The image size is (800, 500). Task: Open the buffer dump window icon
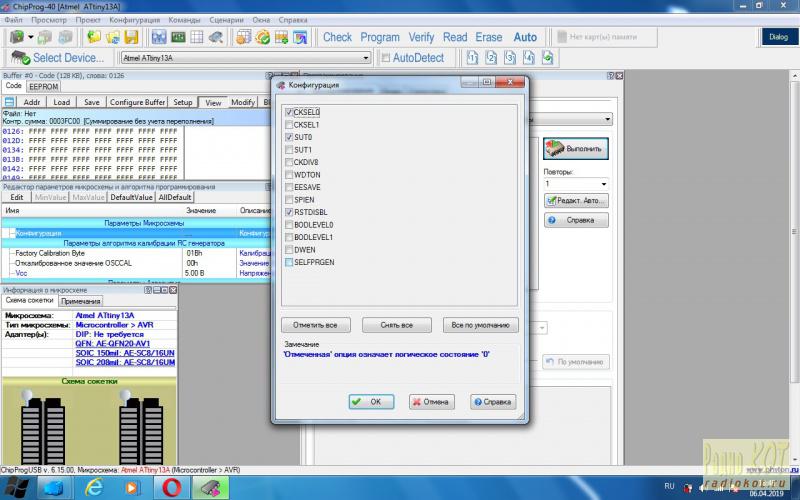coord(159,37)
